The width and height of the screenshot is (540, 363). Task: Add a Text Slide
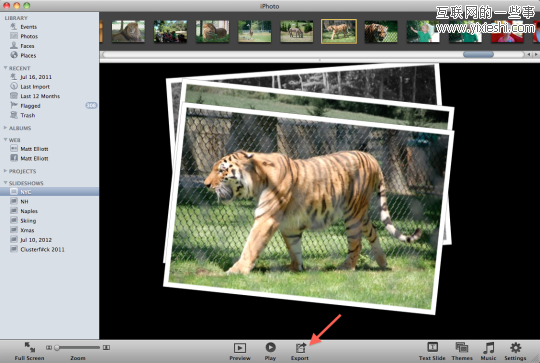tap(432, 351)
